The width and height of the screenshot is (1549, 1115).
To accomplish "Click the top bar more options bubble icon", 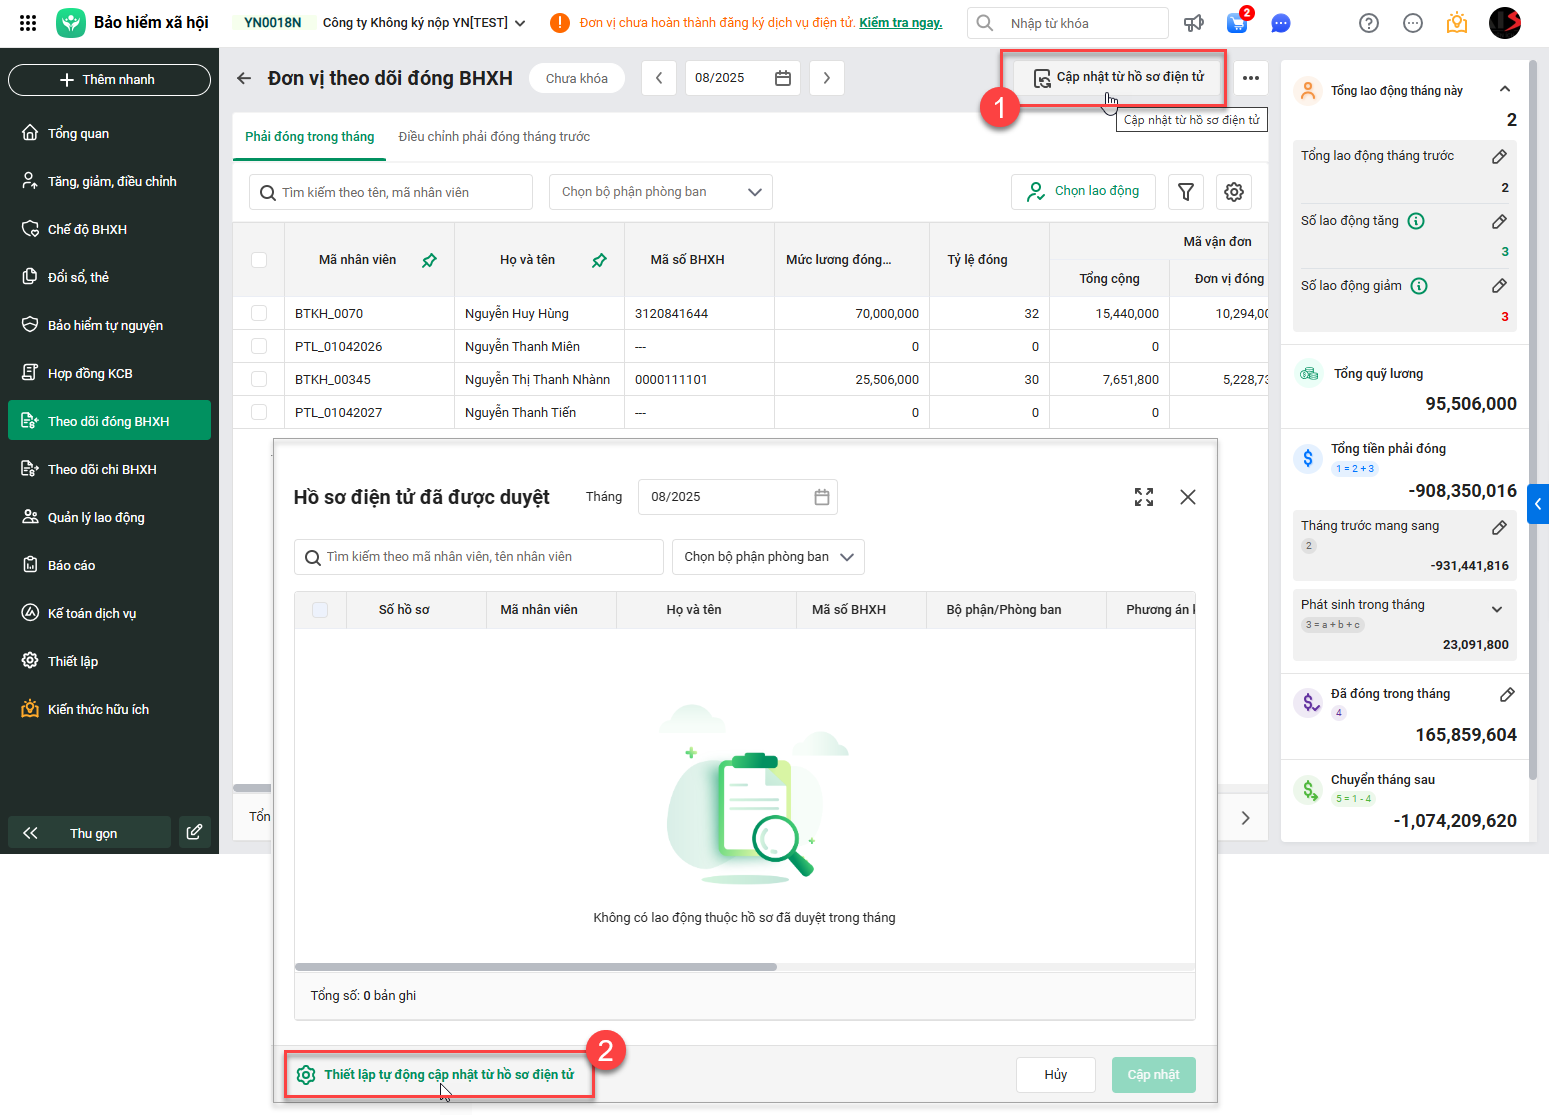I will coord(1413,23).
